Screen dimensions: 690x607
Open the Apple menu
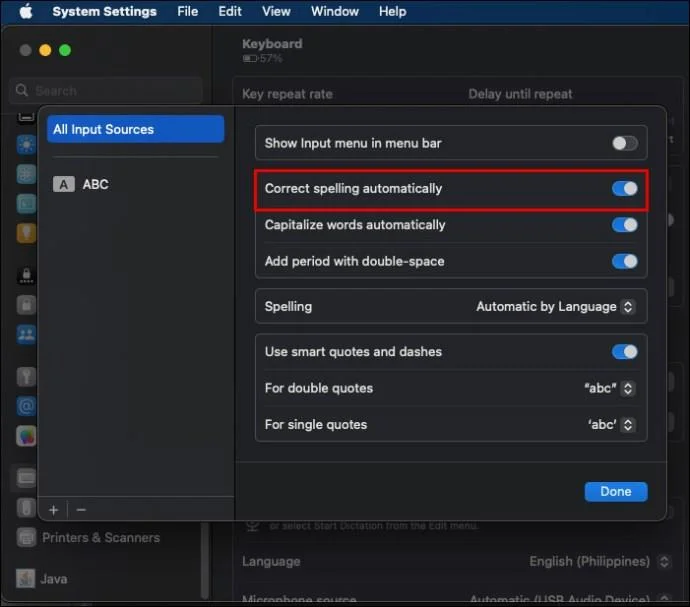pyautogui.click(x=26, y=11)
